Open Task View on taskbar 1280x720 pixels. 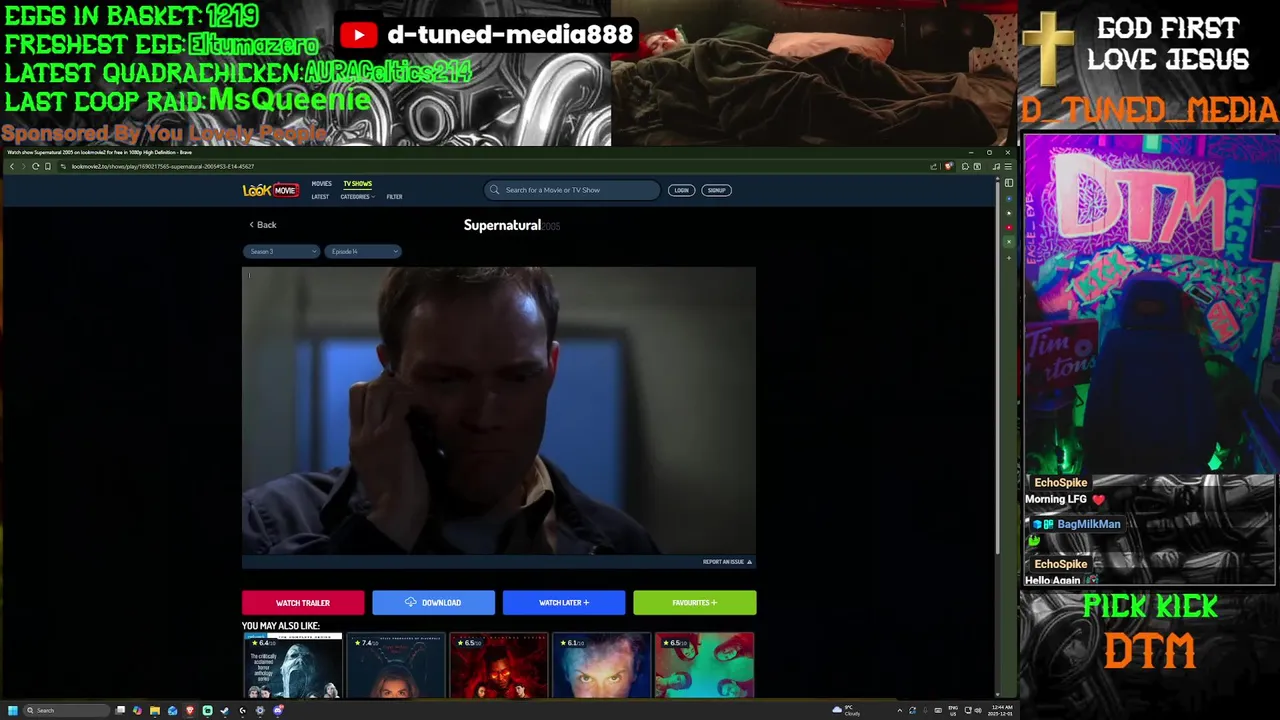point(120,710)
